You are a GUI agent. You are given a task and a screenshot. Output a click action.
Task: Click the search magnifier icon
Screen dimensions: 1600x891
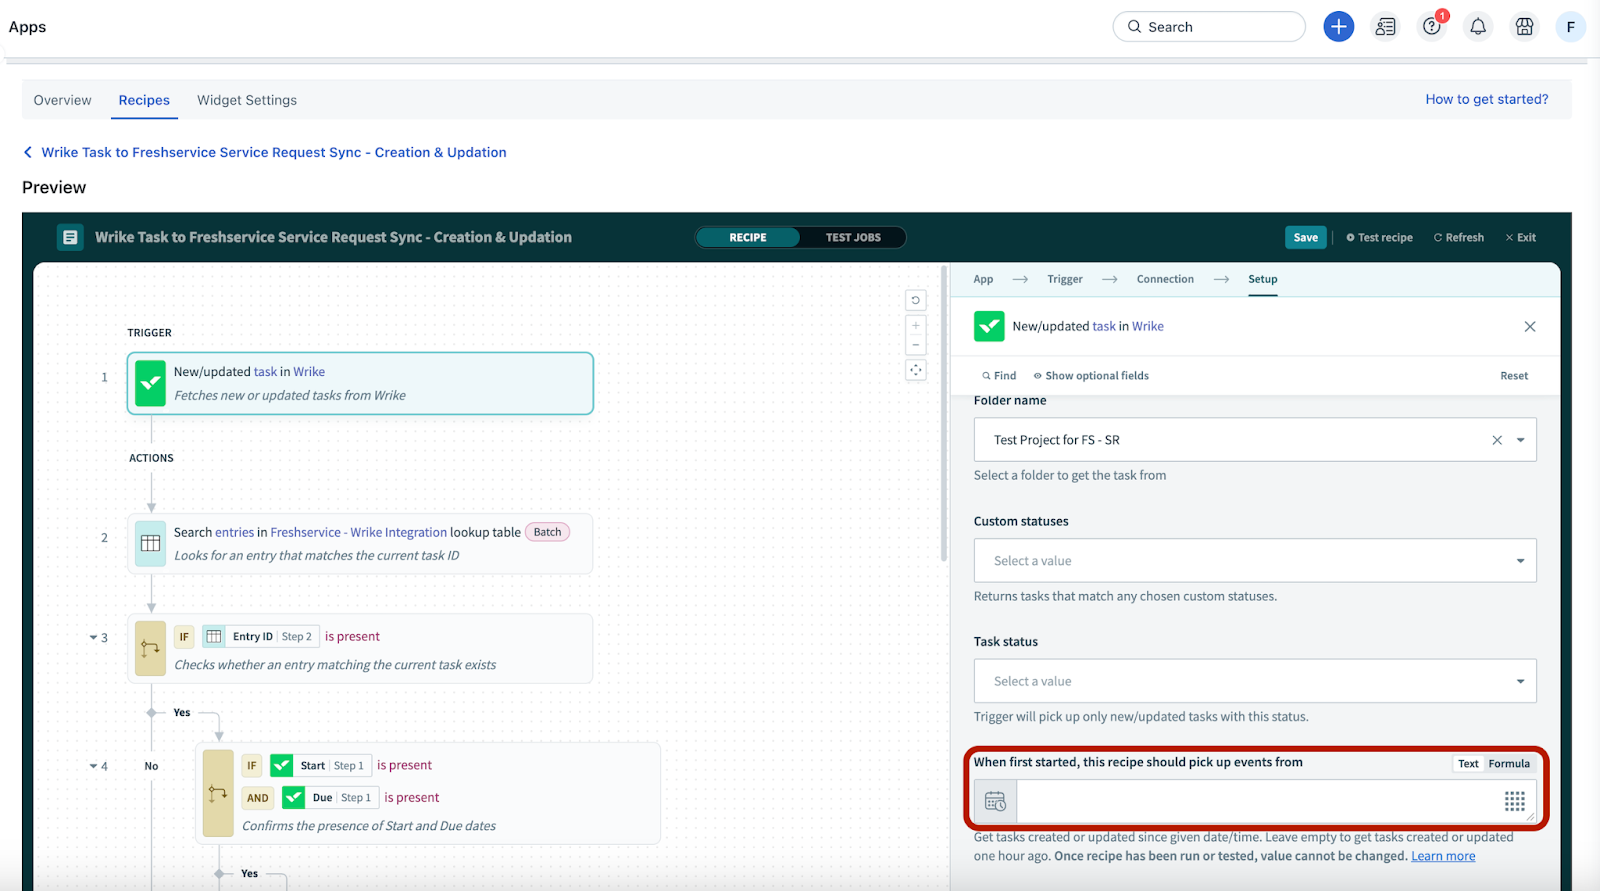point(1134,27)
